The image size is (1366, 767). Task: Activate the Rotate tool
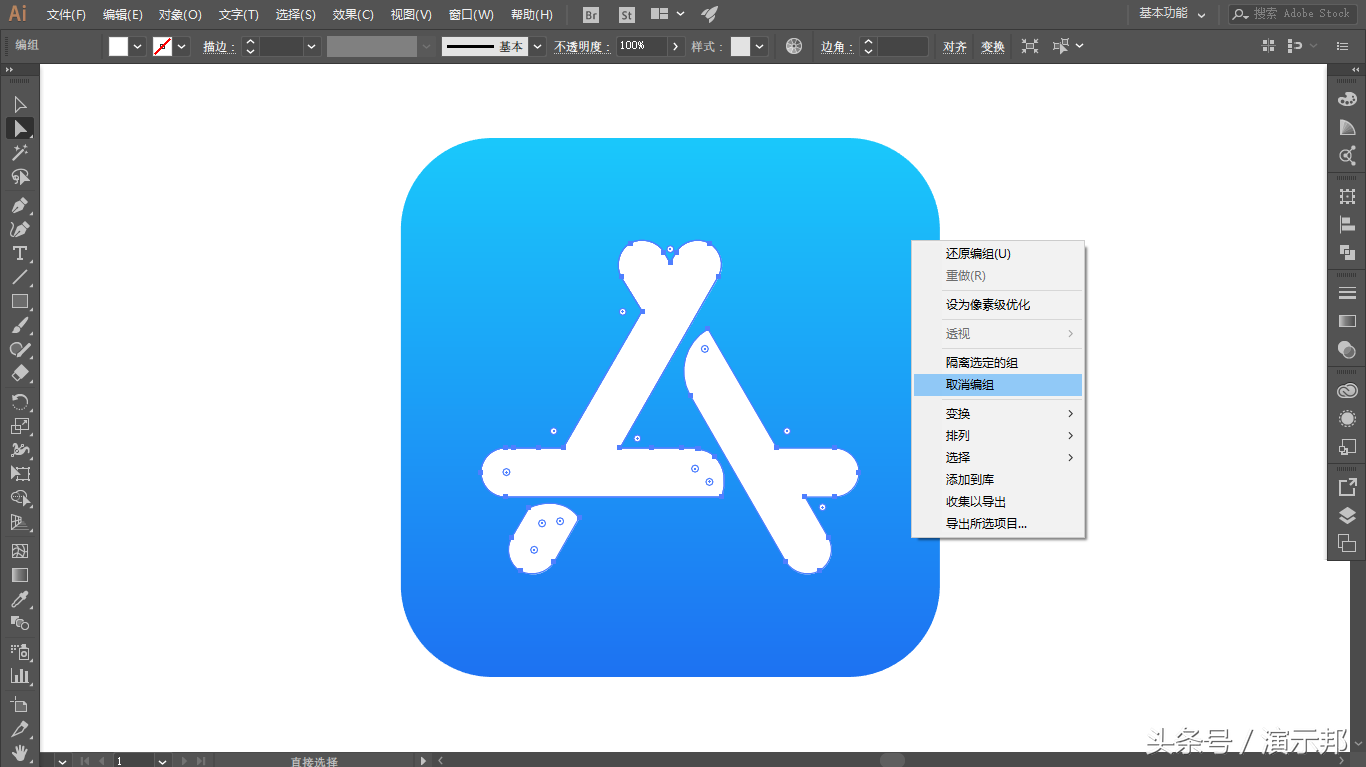(20, 401)
